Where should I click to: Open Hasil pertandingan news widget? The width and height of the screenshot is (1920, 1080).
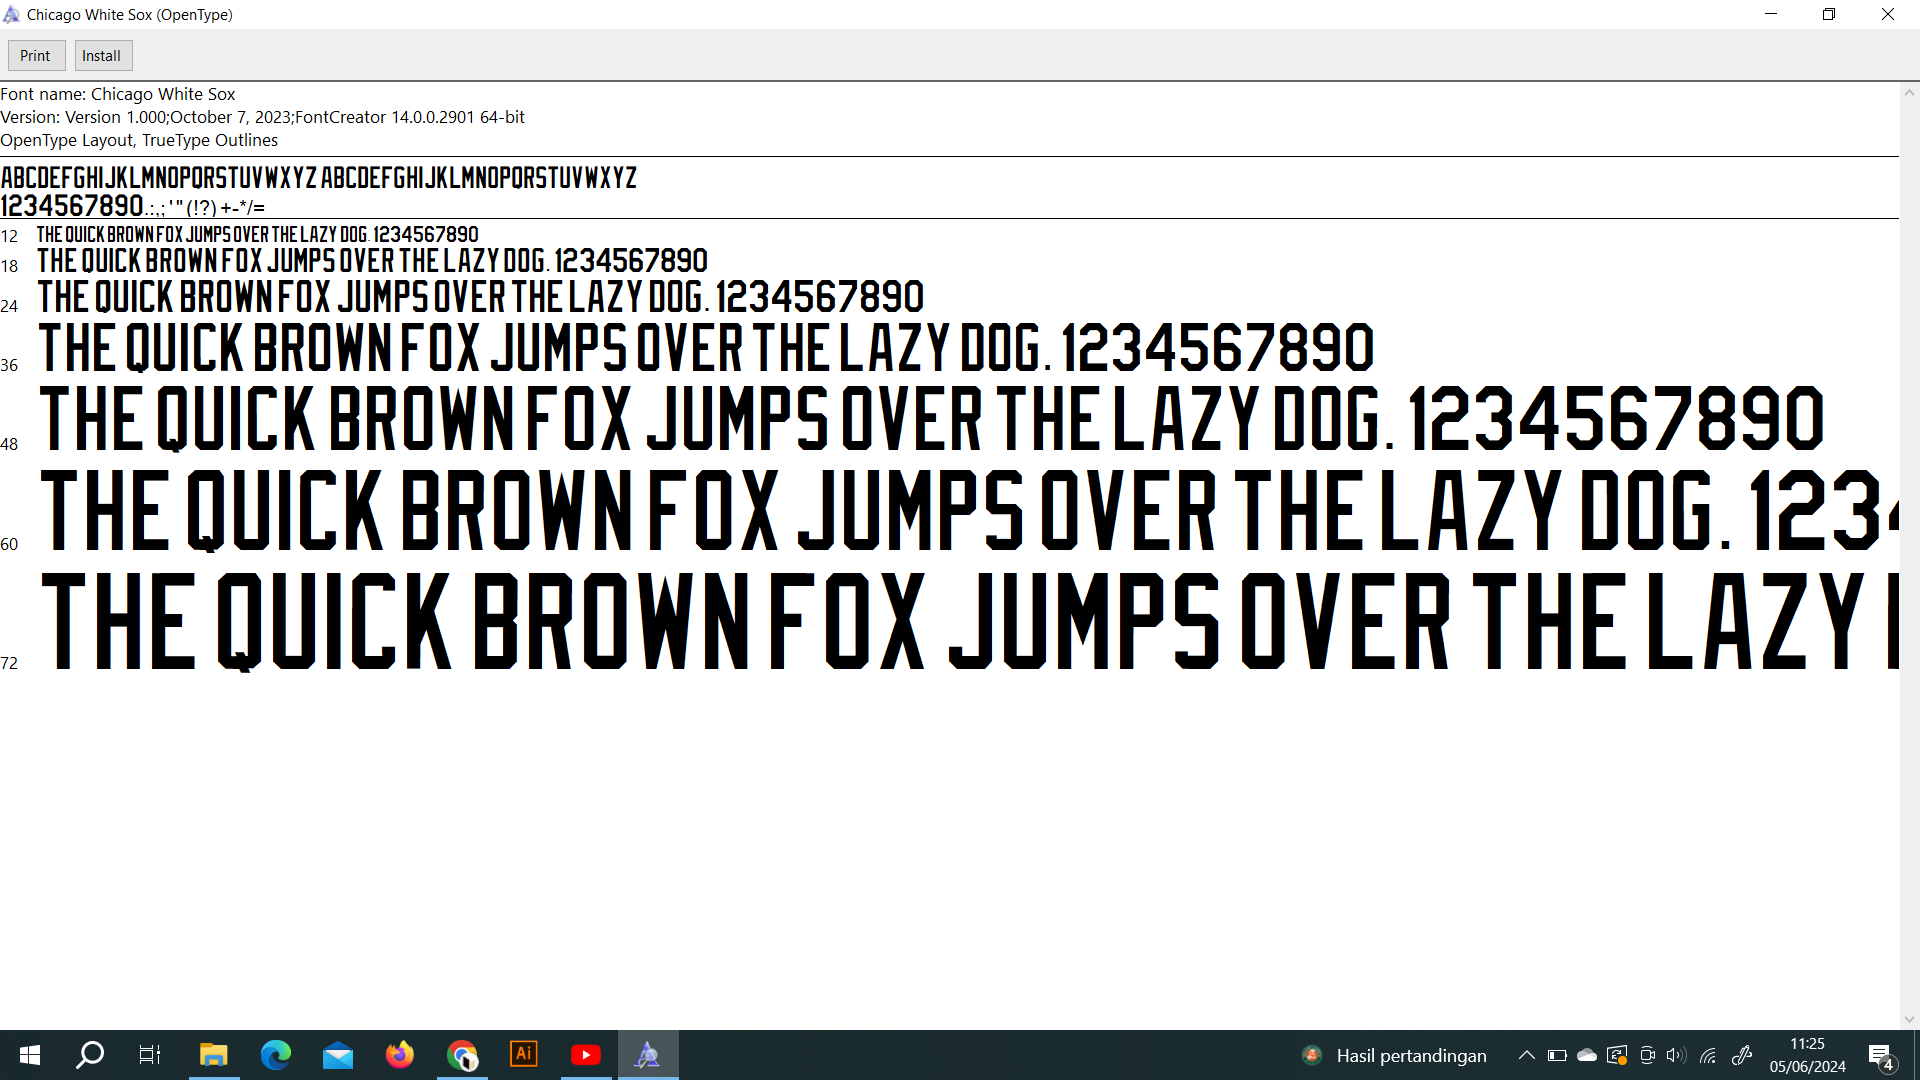[x=1395, y=1055]
